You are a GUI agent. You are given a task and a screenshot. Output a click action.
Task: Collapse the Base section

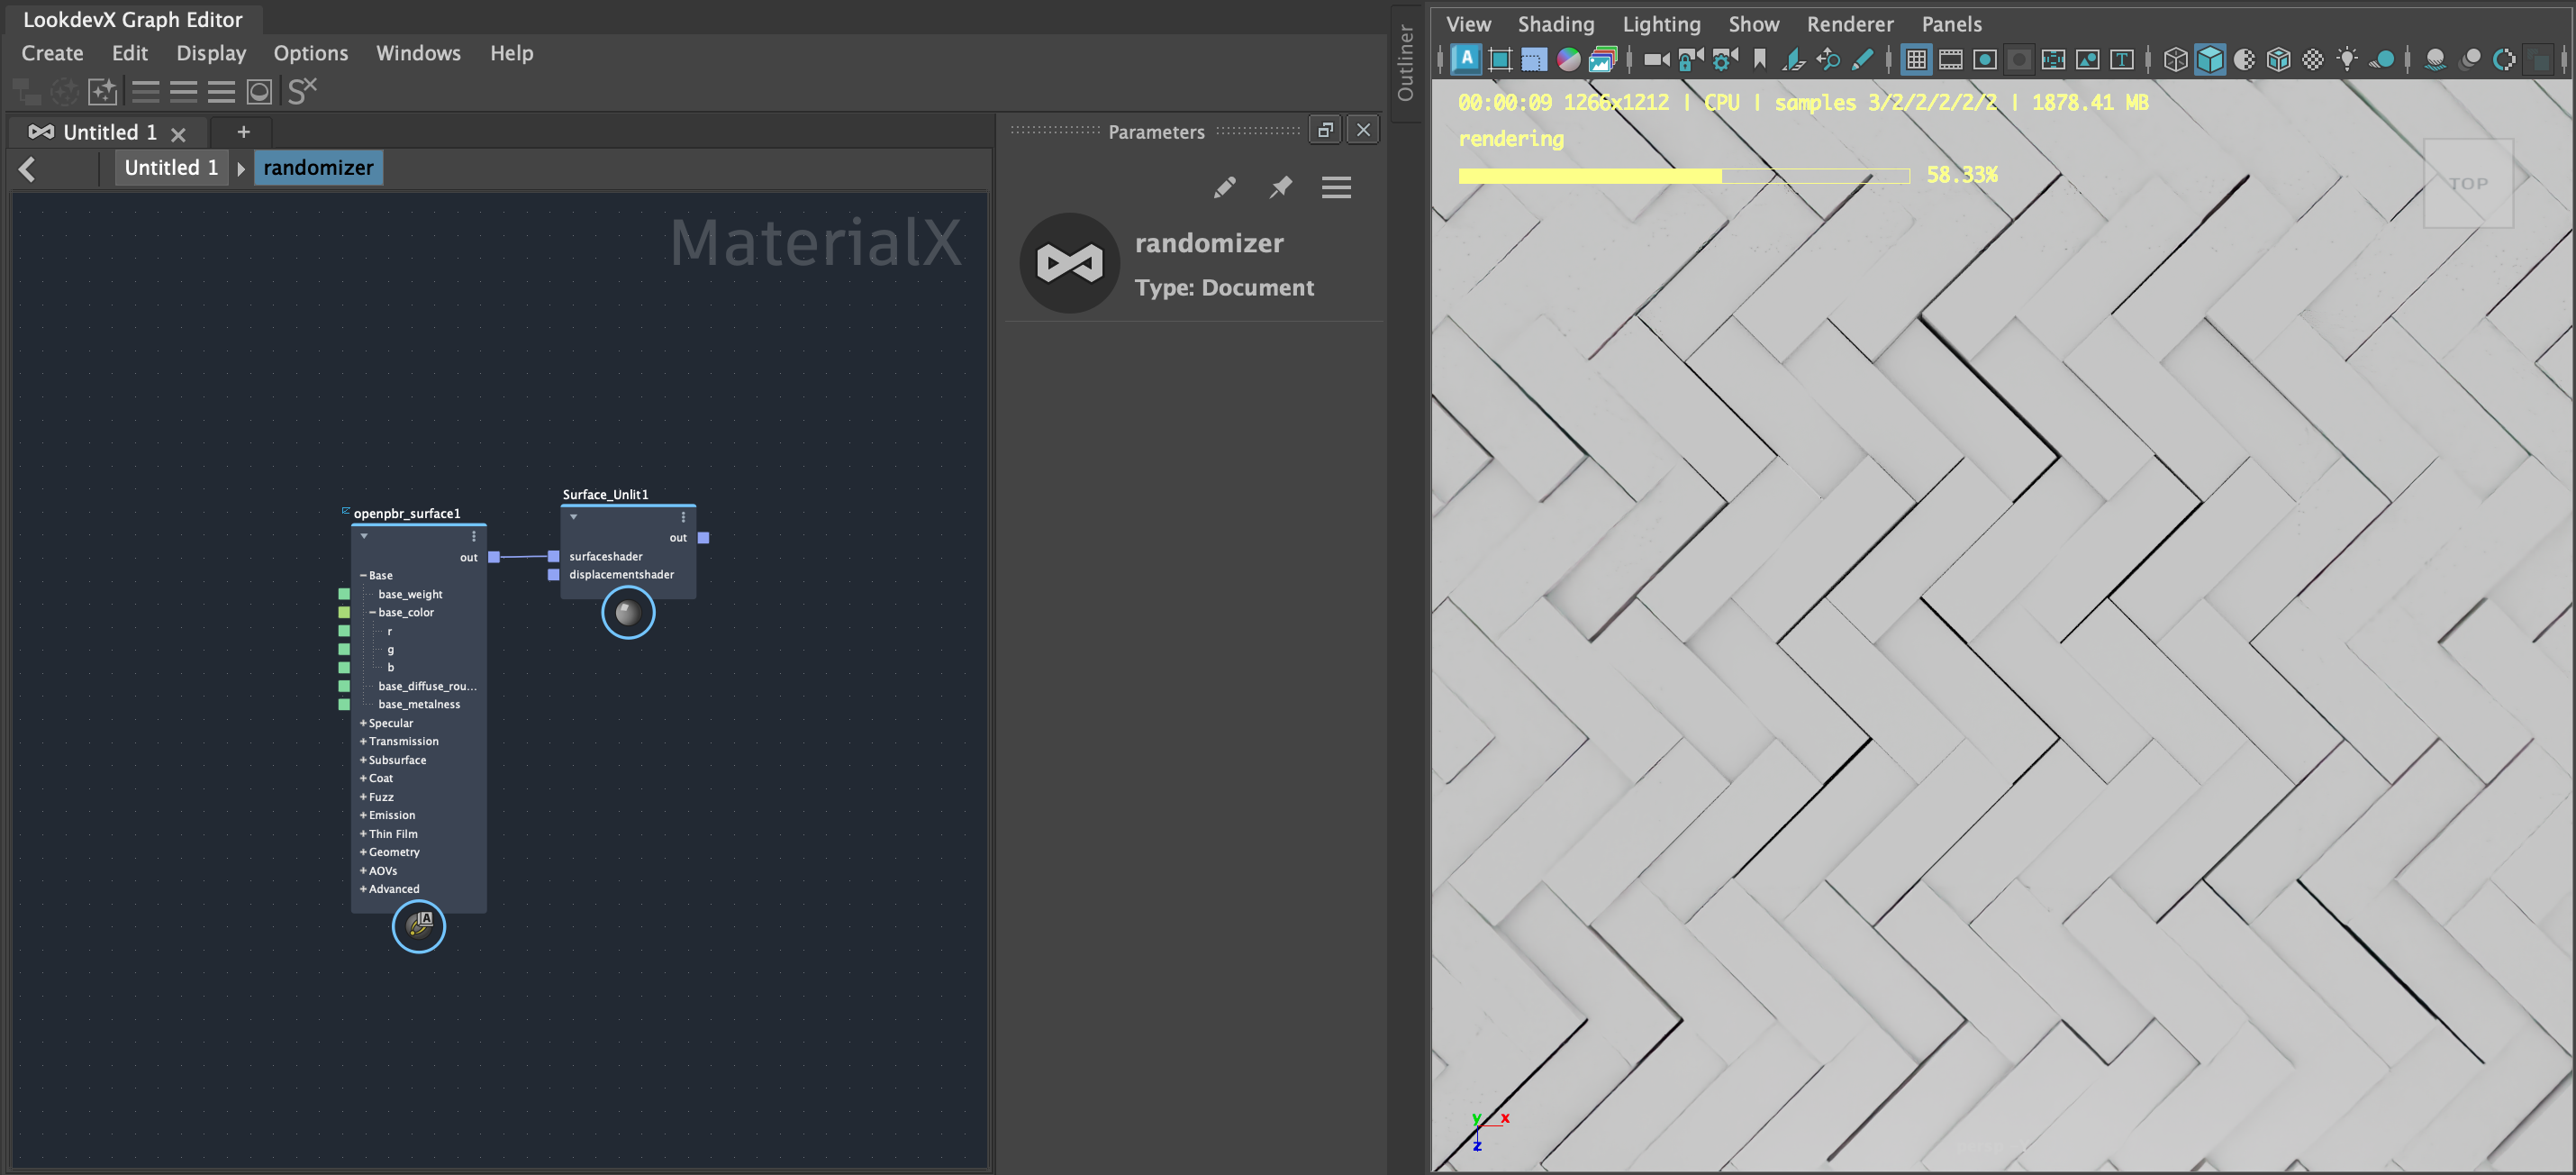[x=363, y=575]
